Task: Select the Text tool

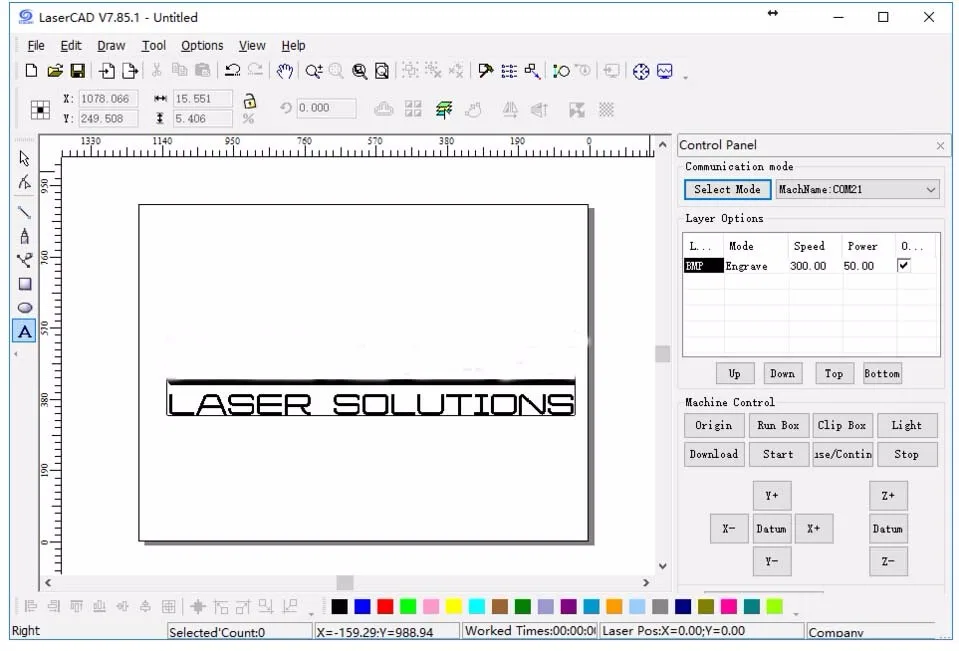Action: click(x=23, y=331)
